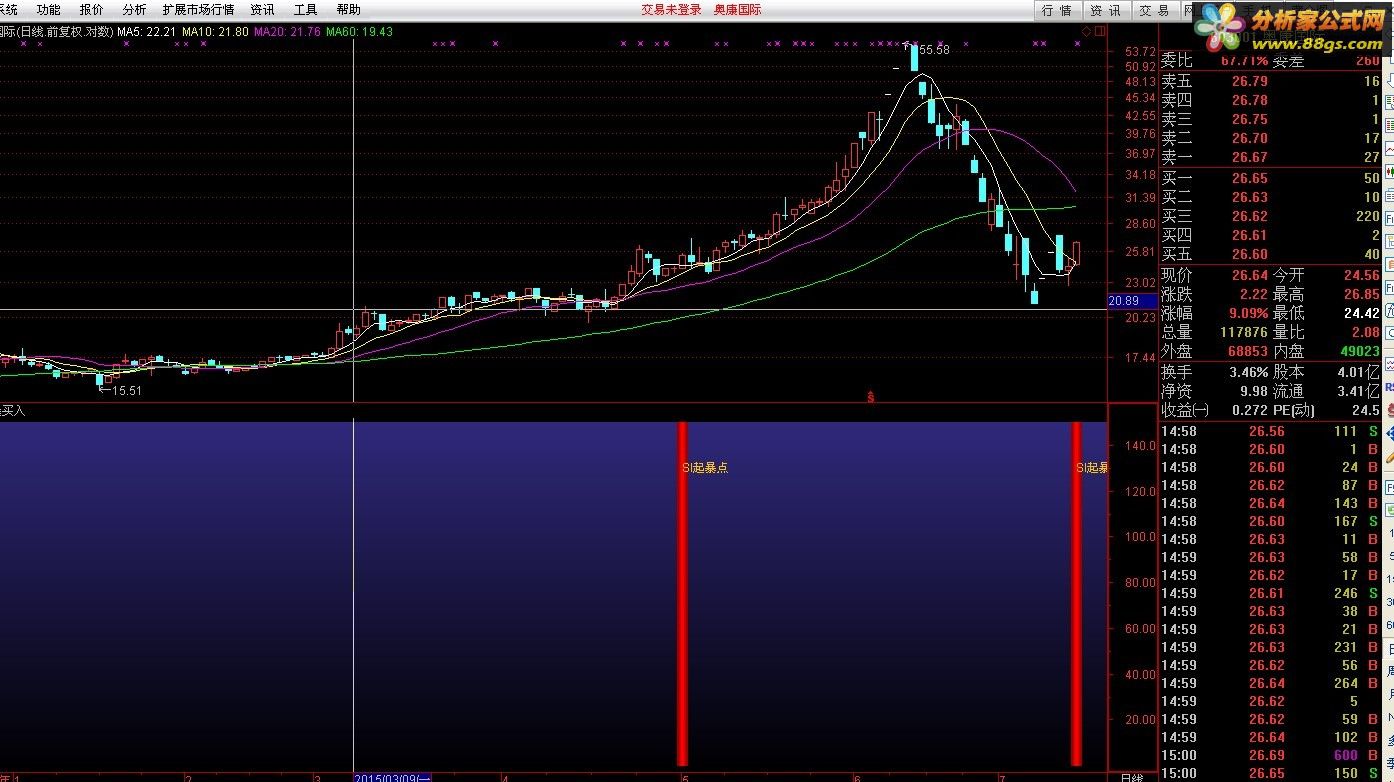Click the 净资 9.98 value
Screen dimensions: 1394x782
click(1254, 391)
